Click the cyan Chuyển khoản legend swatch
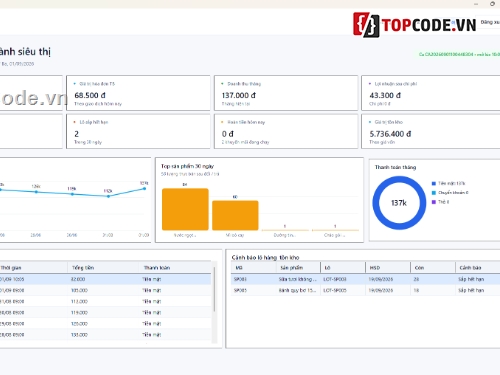 pyautogui.click(x=434, y=193)
